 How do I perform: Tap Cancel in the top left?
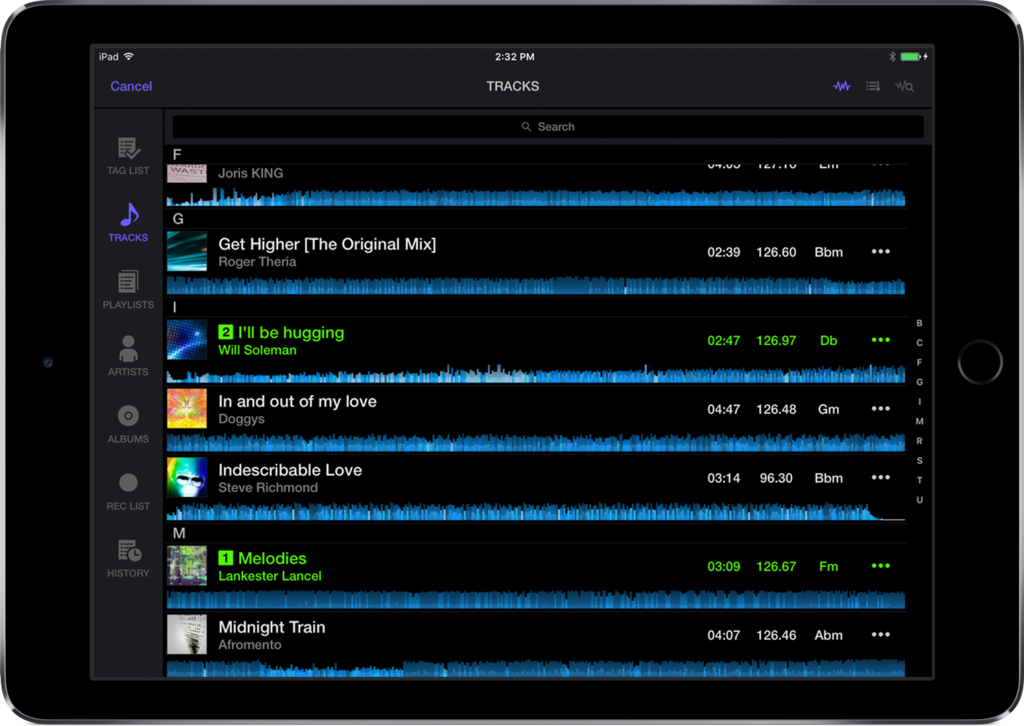click(131, 87)
